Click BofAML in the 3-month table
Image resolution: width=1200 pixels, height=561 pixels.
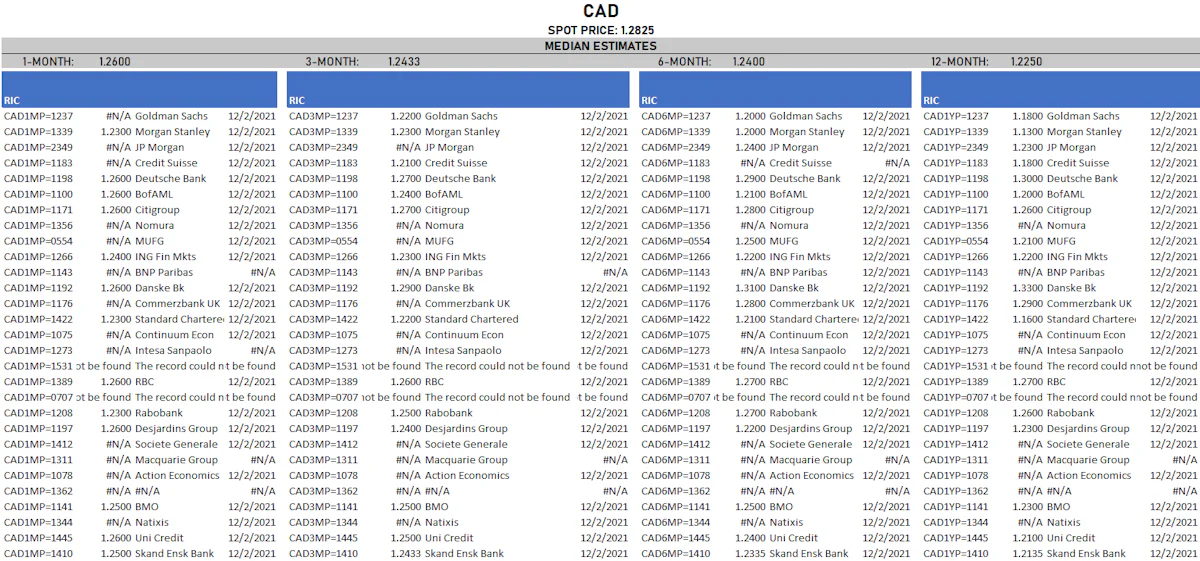tap(446, 194)
